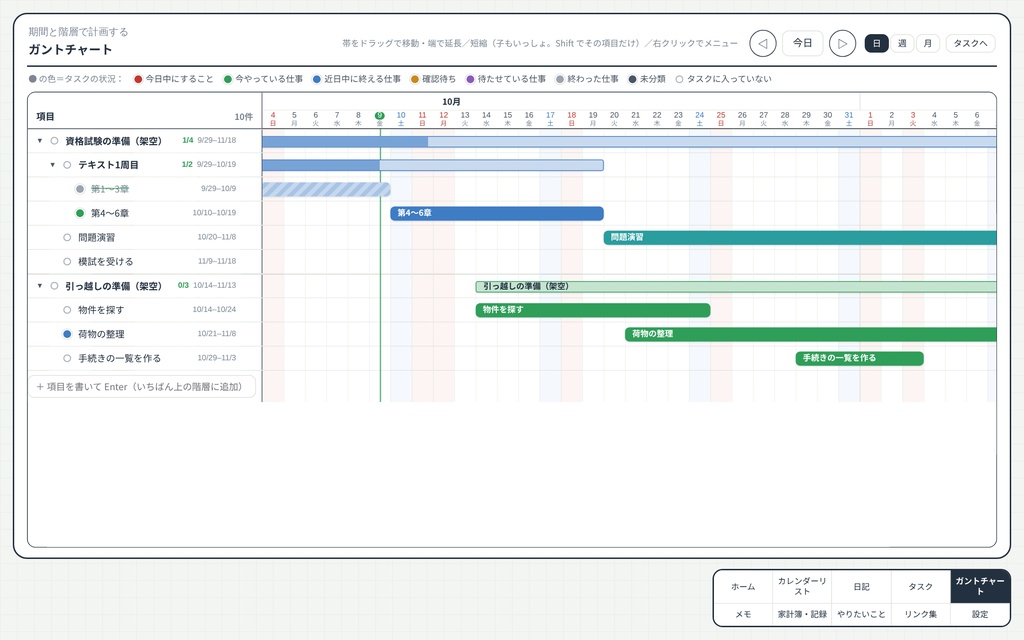Click the status circle beside 物件を探す
This screenshot has height=640, width=1024.
click(x=67, y=310)
